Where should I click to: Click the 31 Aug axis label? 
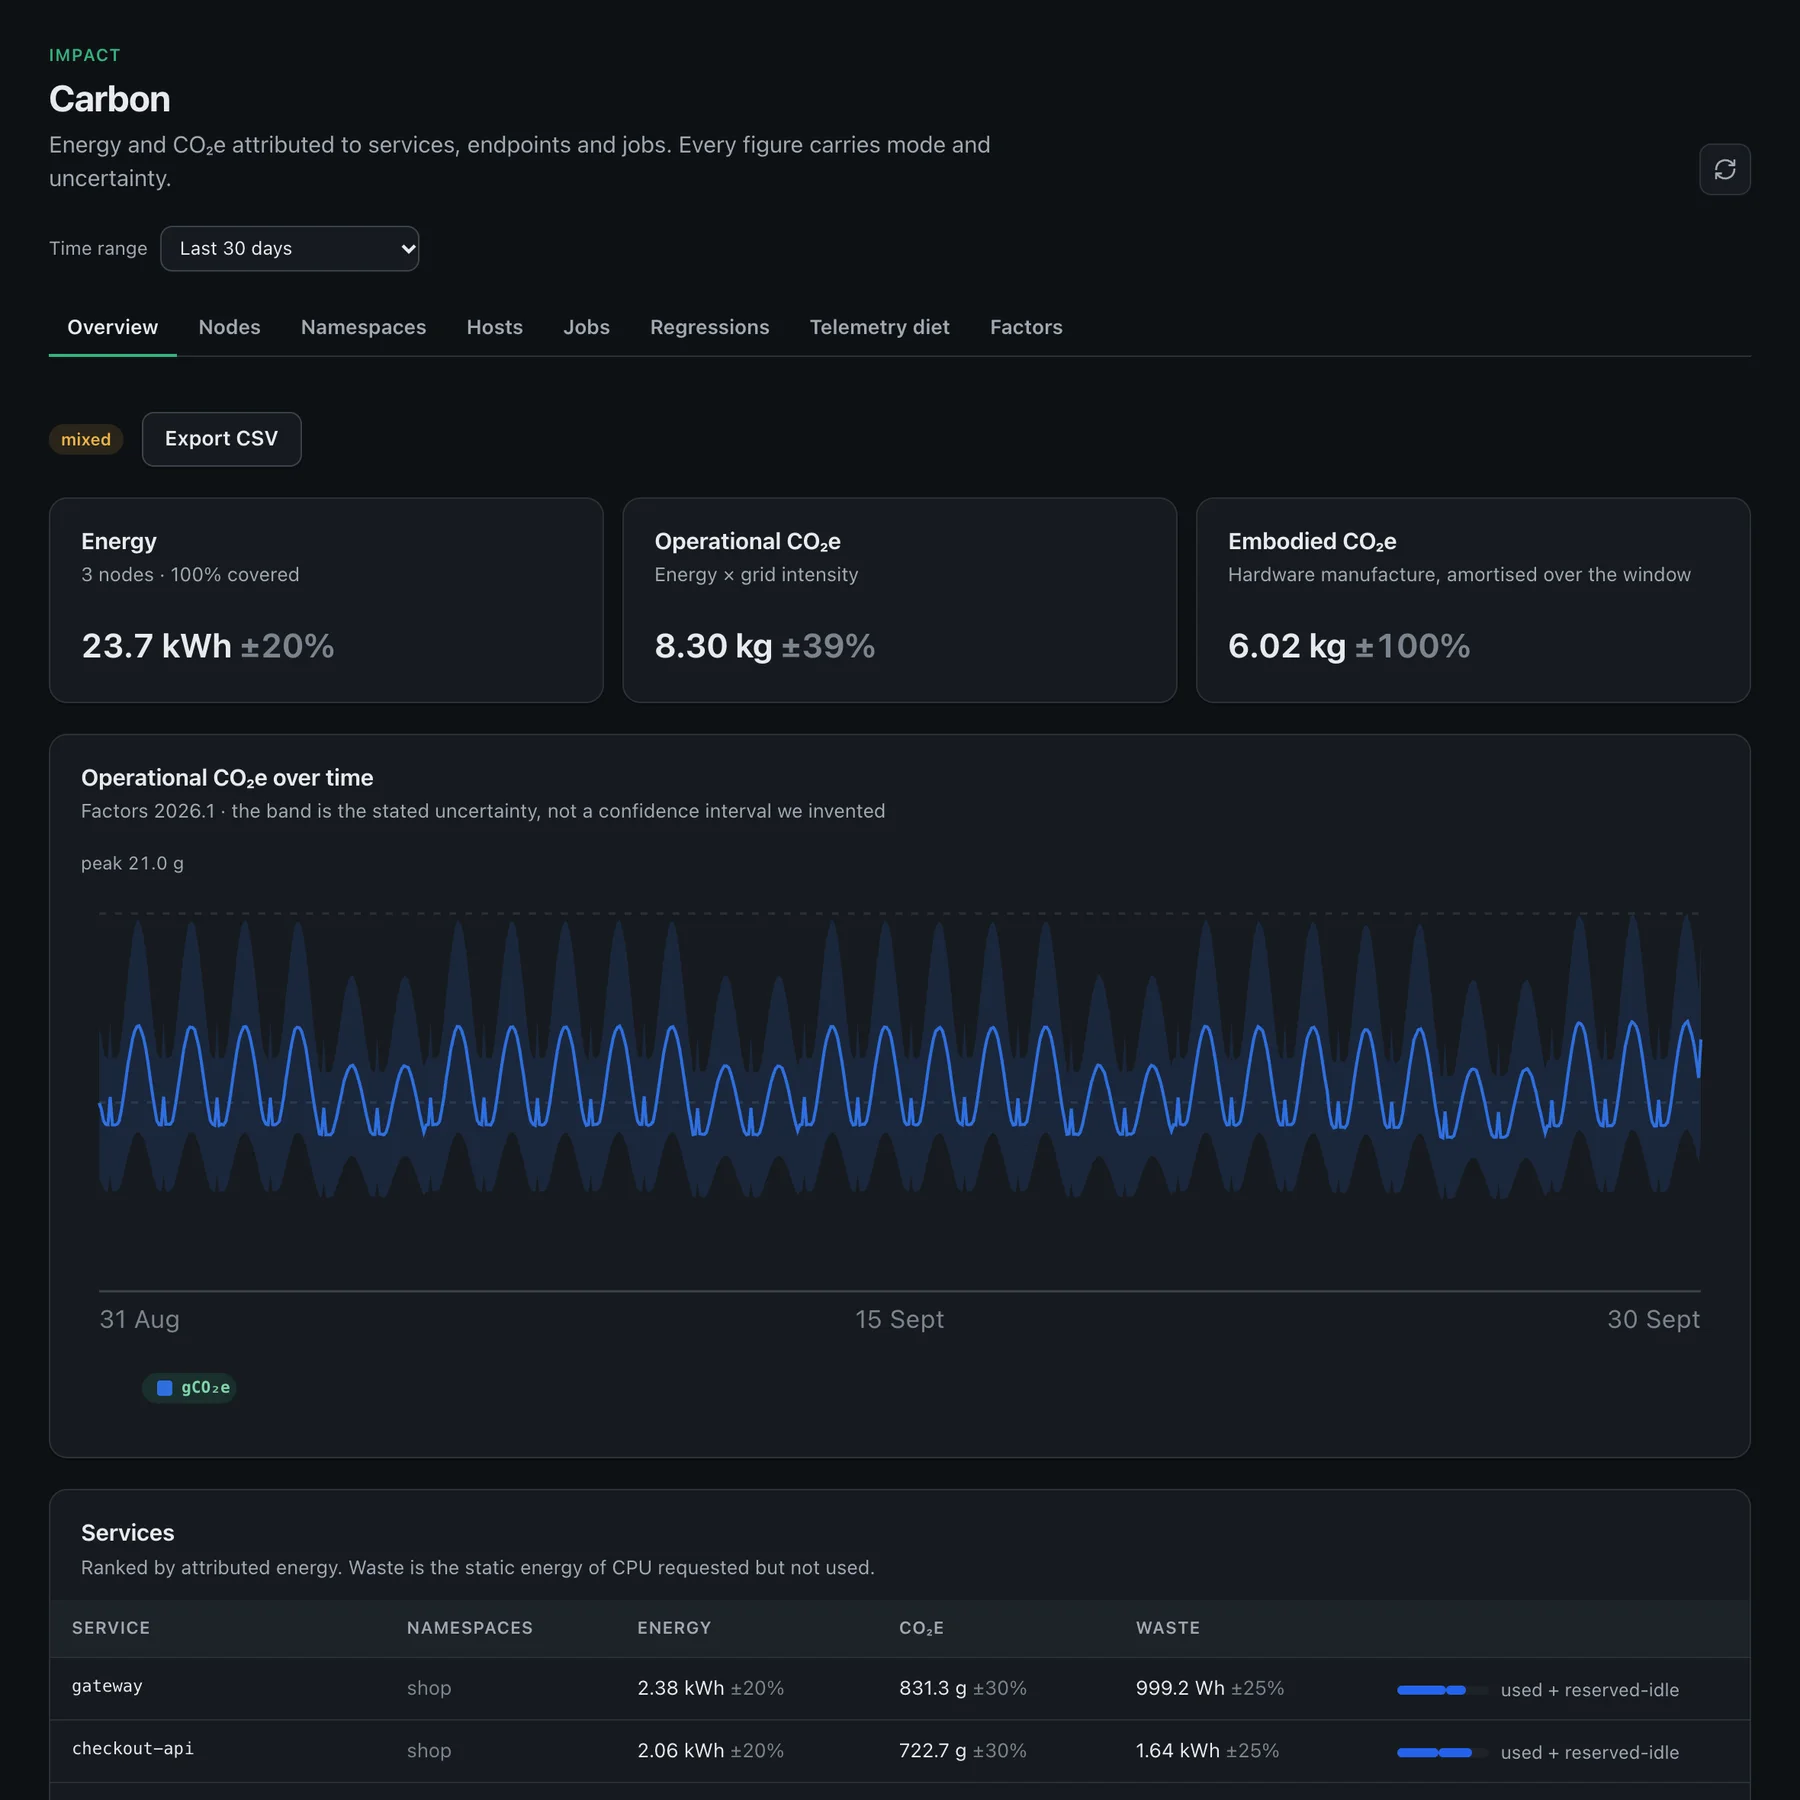coord(139,1319)
